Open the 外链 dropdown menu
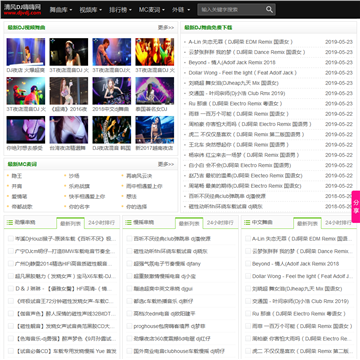This screenshot has height=360, width=360. 181,10
